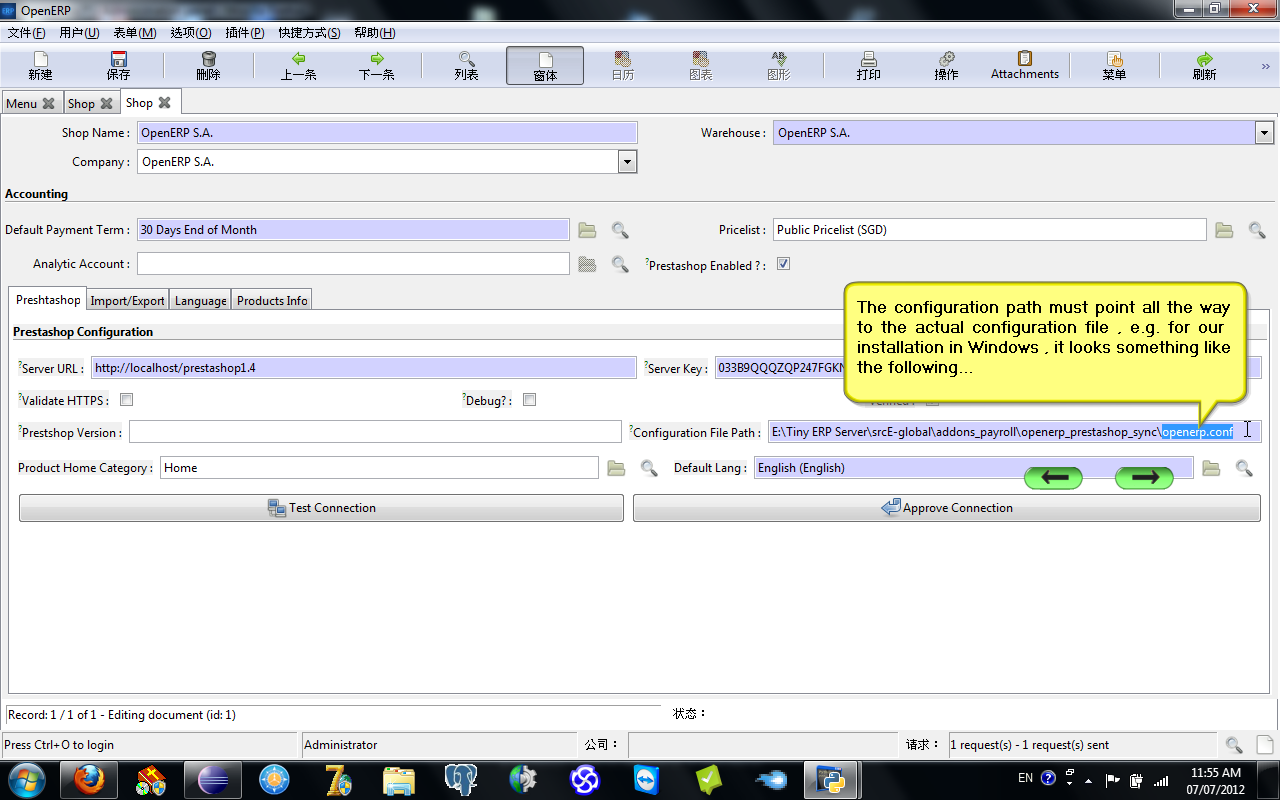Open pgAdmin elephant icon in taskbar
1280x800 pixels.
coord(461,779)
